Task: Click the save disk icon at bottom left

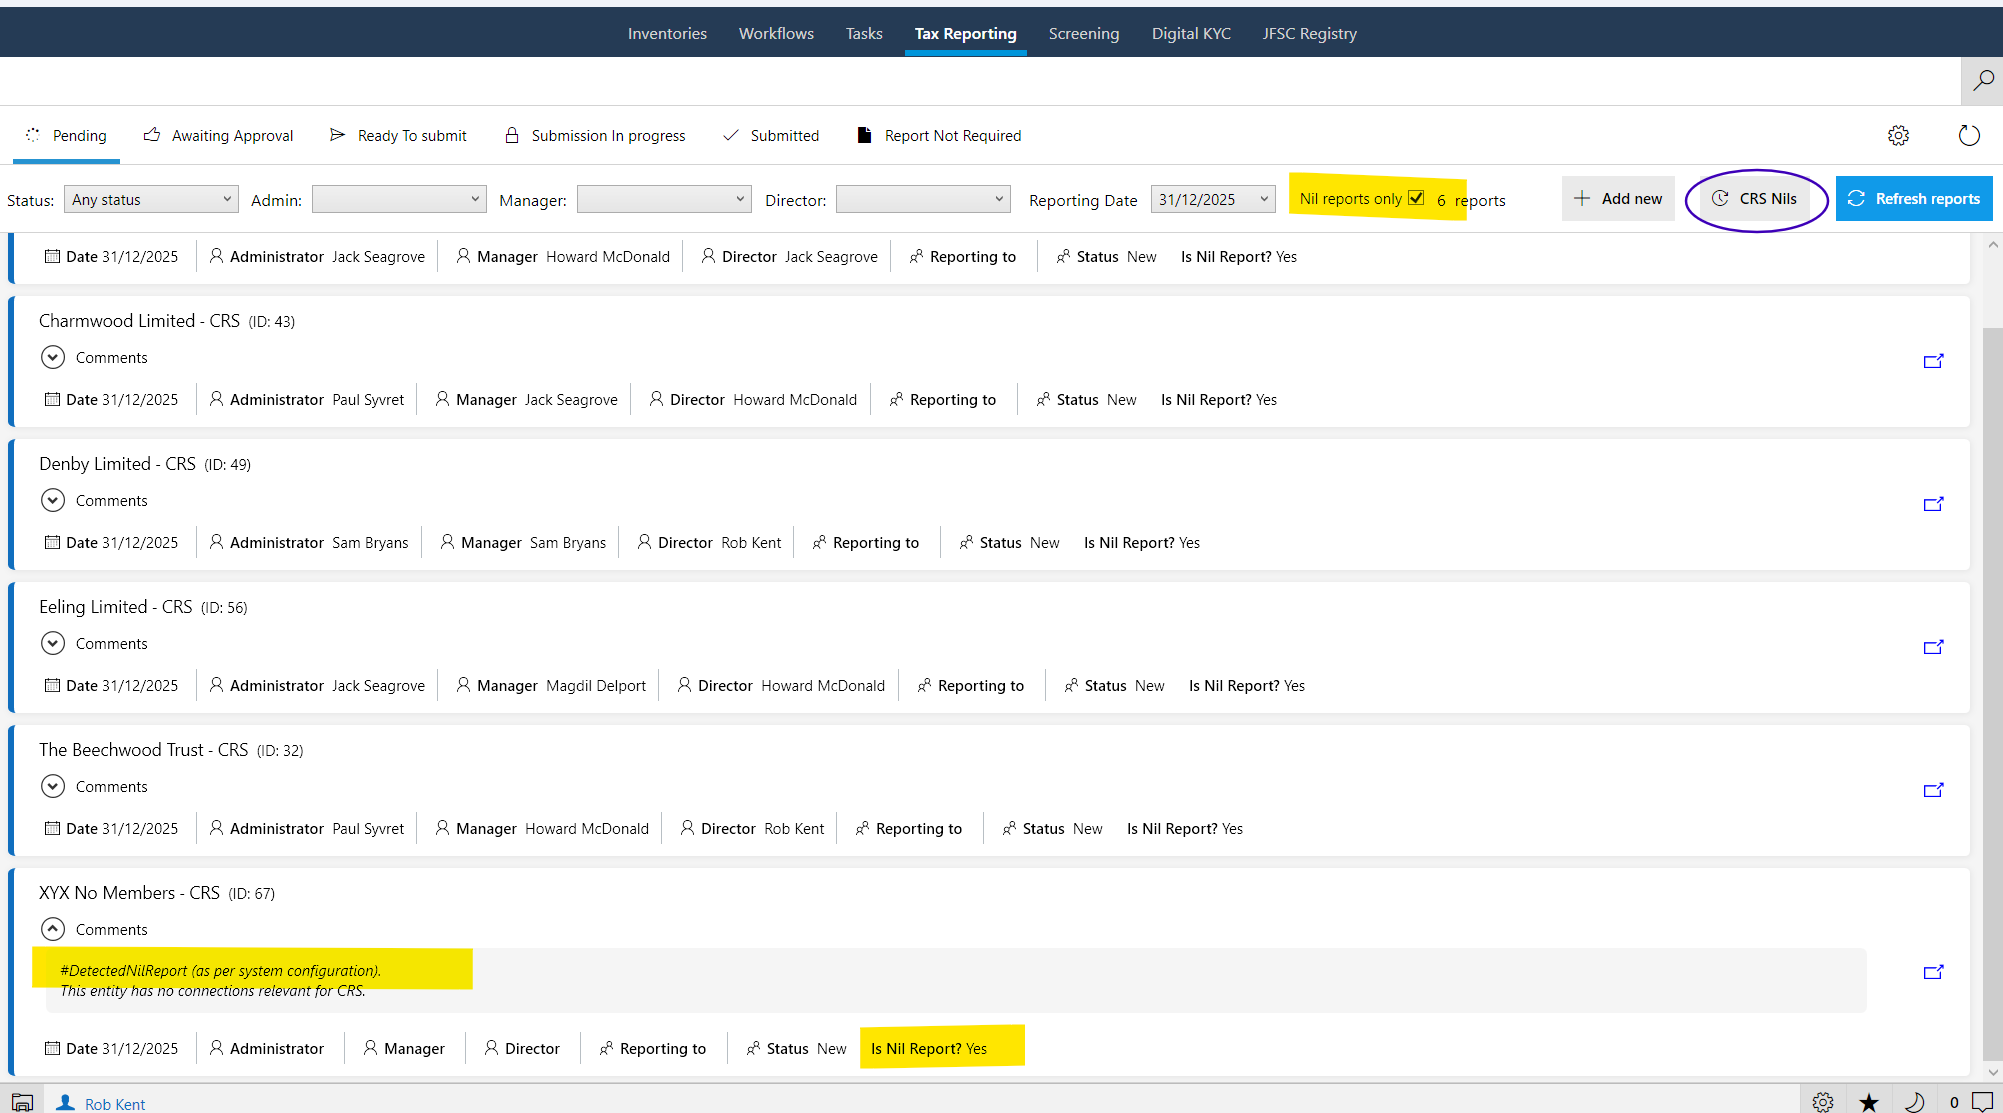Action: (22, 1100)
